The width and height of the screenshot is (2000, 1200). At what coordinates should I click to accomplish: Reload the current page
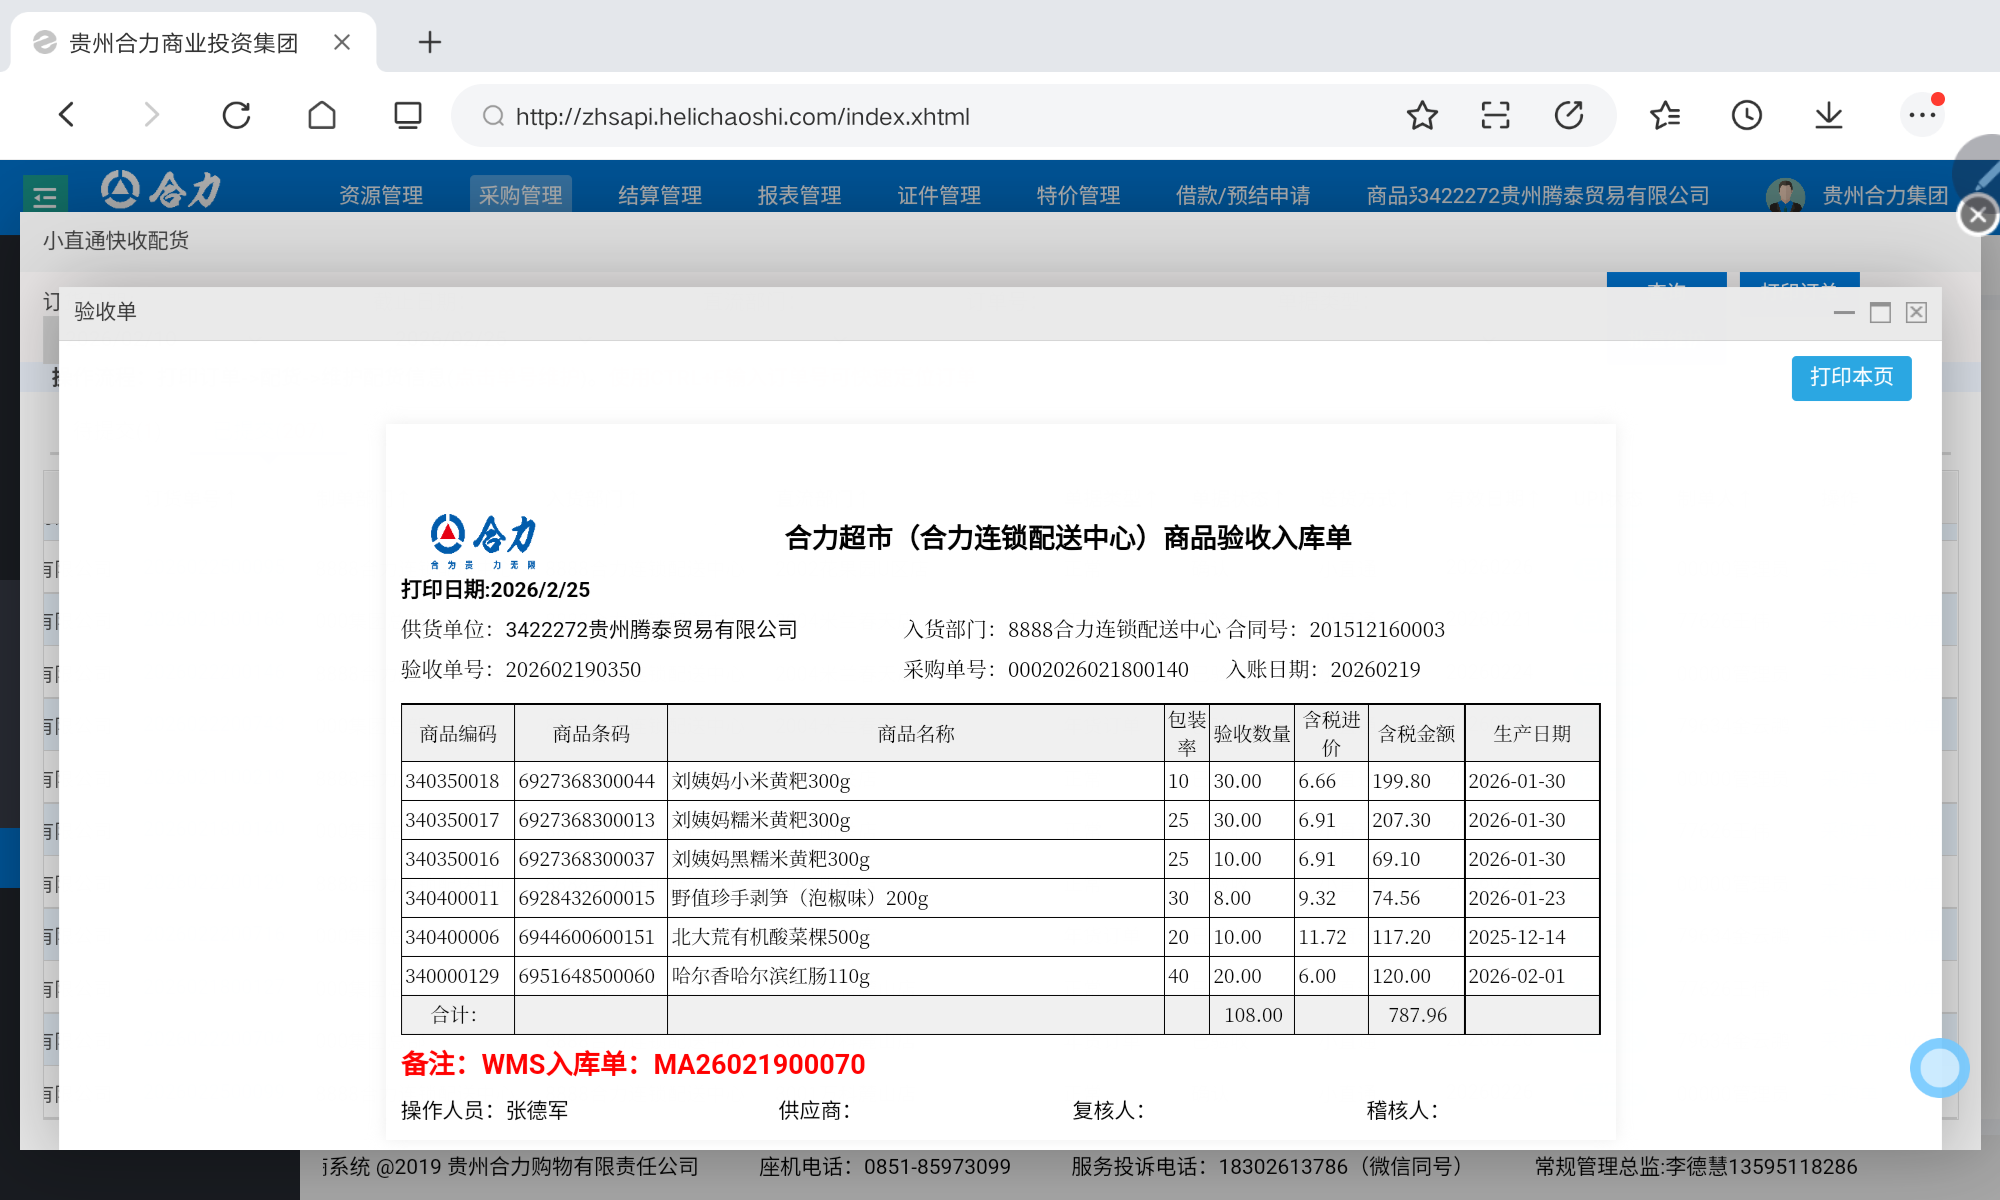(x=236, y=115)
